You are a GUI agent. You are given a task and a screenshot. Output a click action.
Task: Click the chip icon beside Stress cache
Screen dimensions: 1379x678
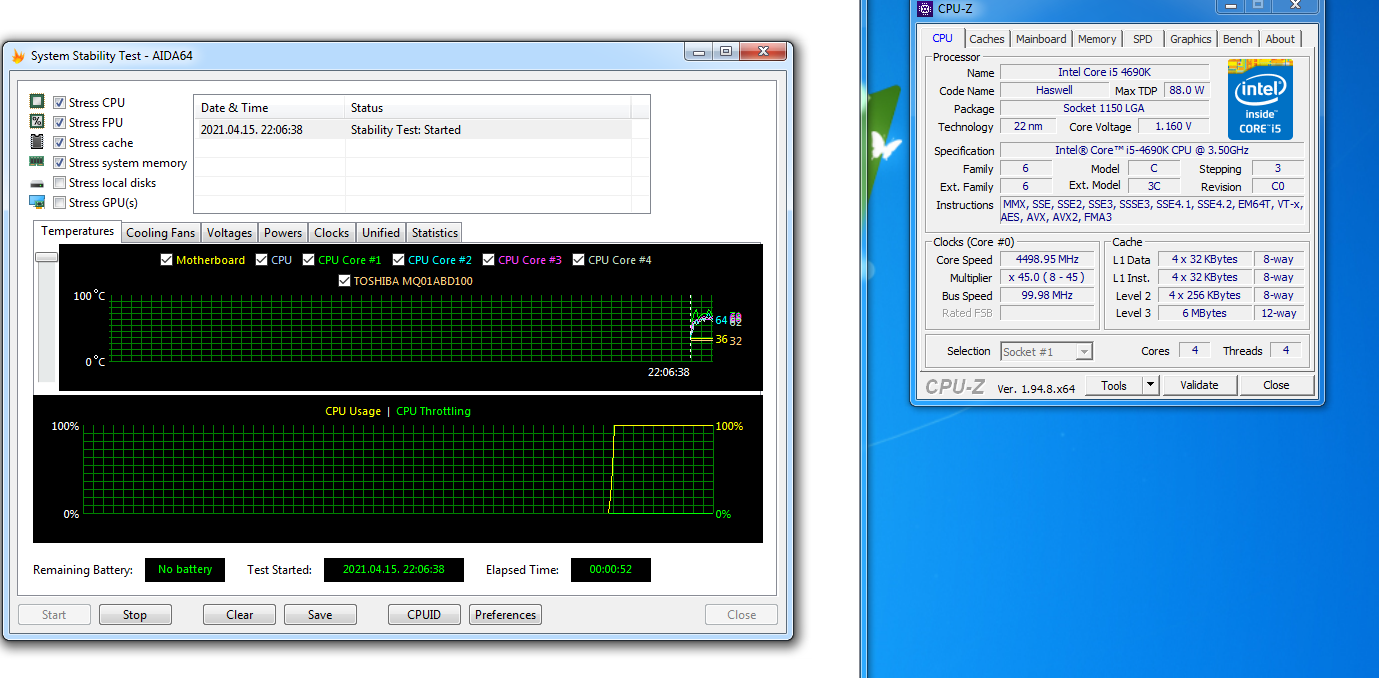point(37,142)
